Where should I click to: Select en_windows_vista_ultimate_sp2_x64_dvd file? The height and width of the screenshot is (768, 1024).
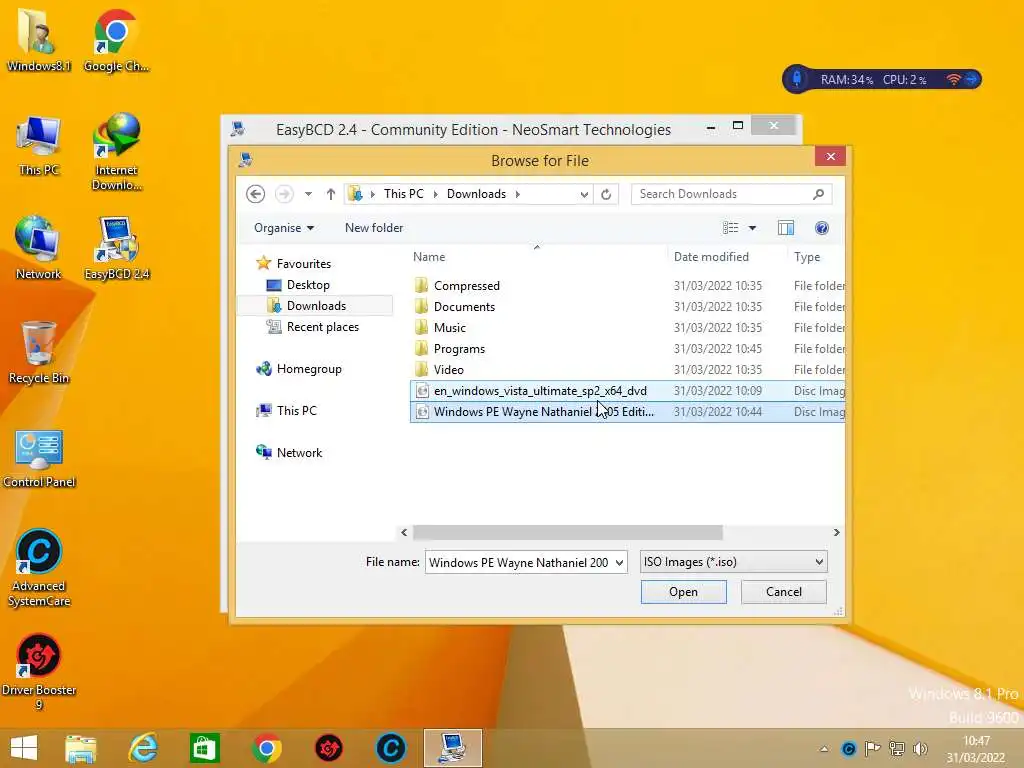[x=627, y=391]
